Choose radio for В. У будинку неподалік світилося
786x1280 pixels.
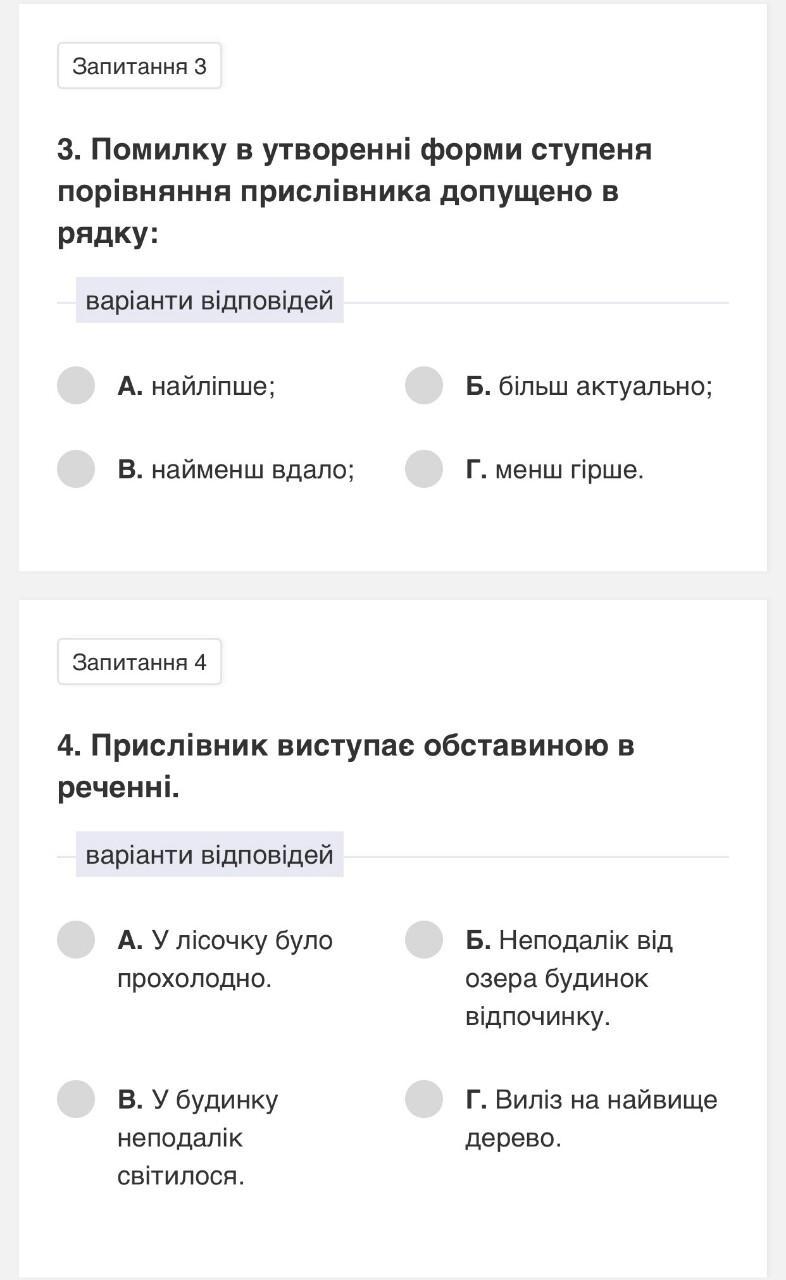76,1099
